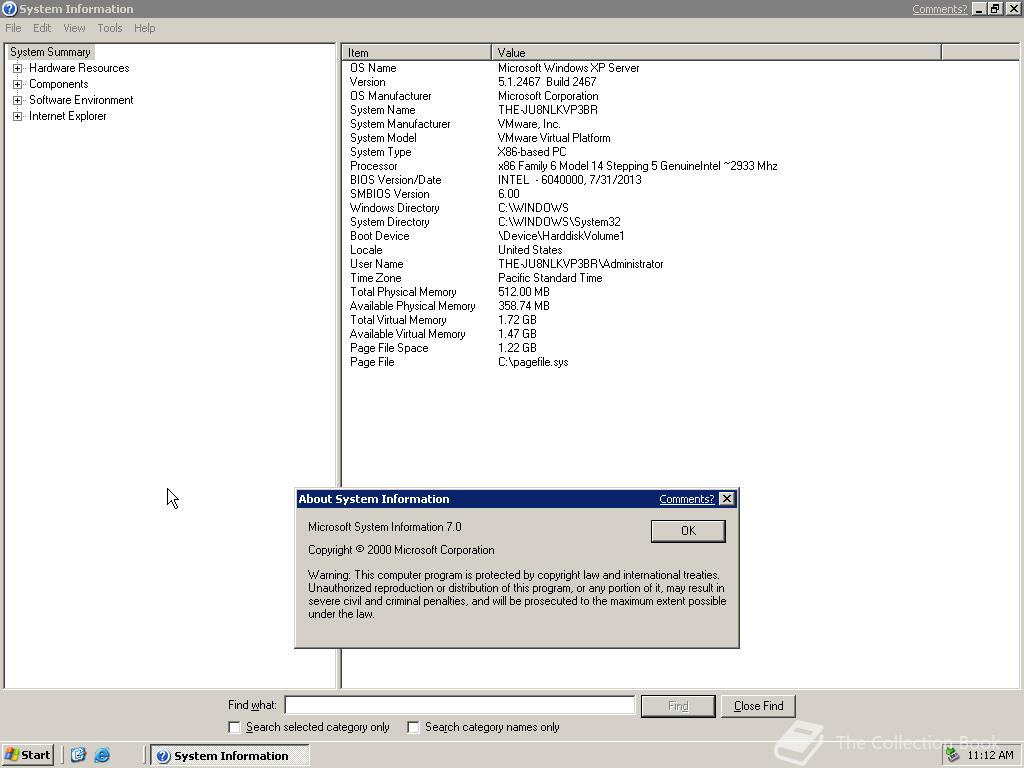Click the Version row label

coord(368,82)
